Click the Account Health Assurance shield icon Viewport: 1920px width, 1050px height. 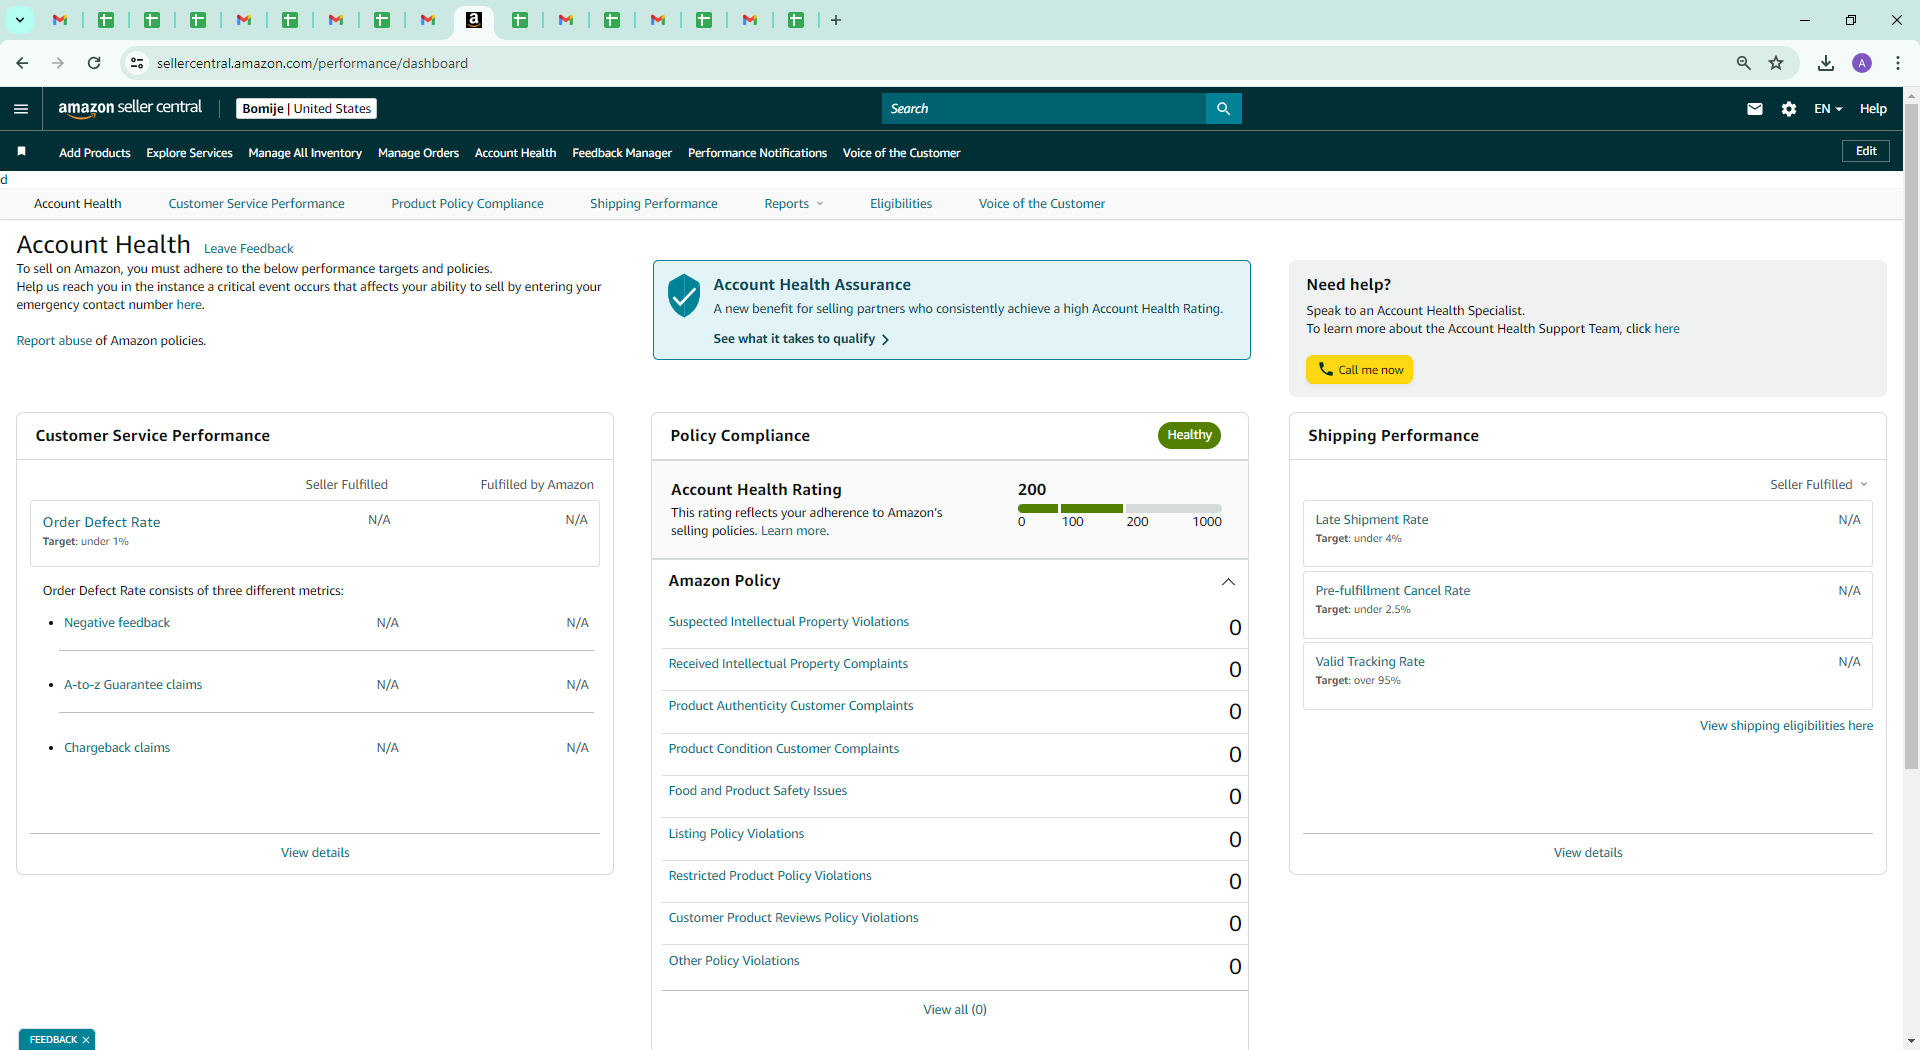(x=684, y=295)
